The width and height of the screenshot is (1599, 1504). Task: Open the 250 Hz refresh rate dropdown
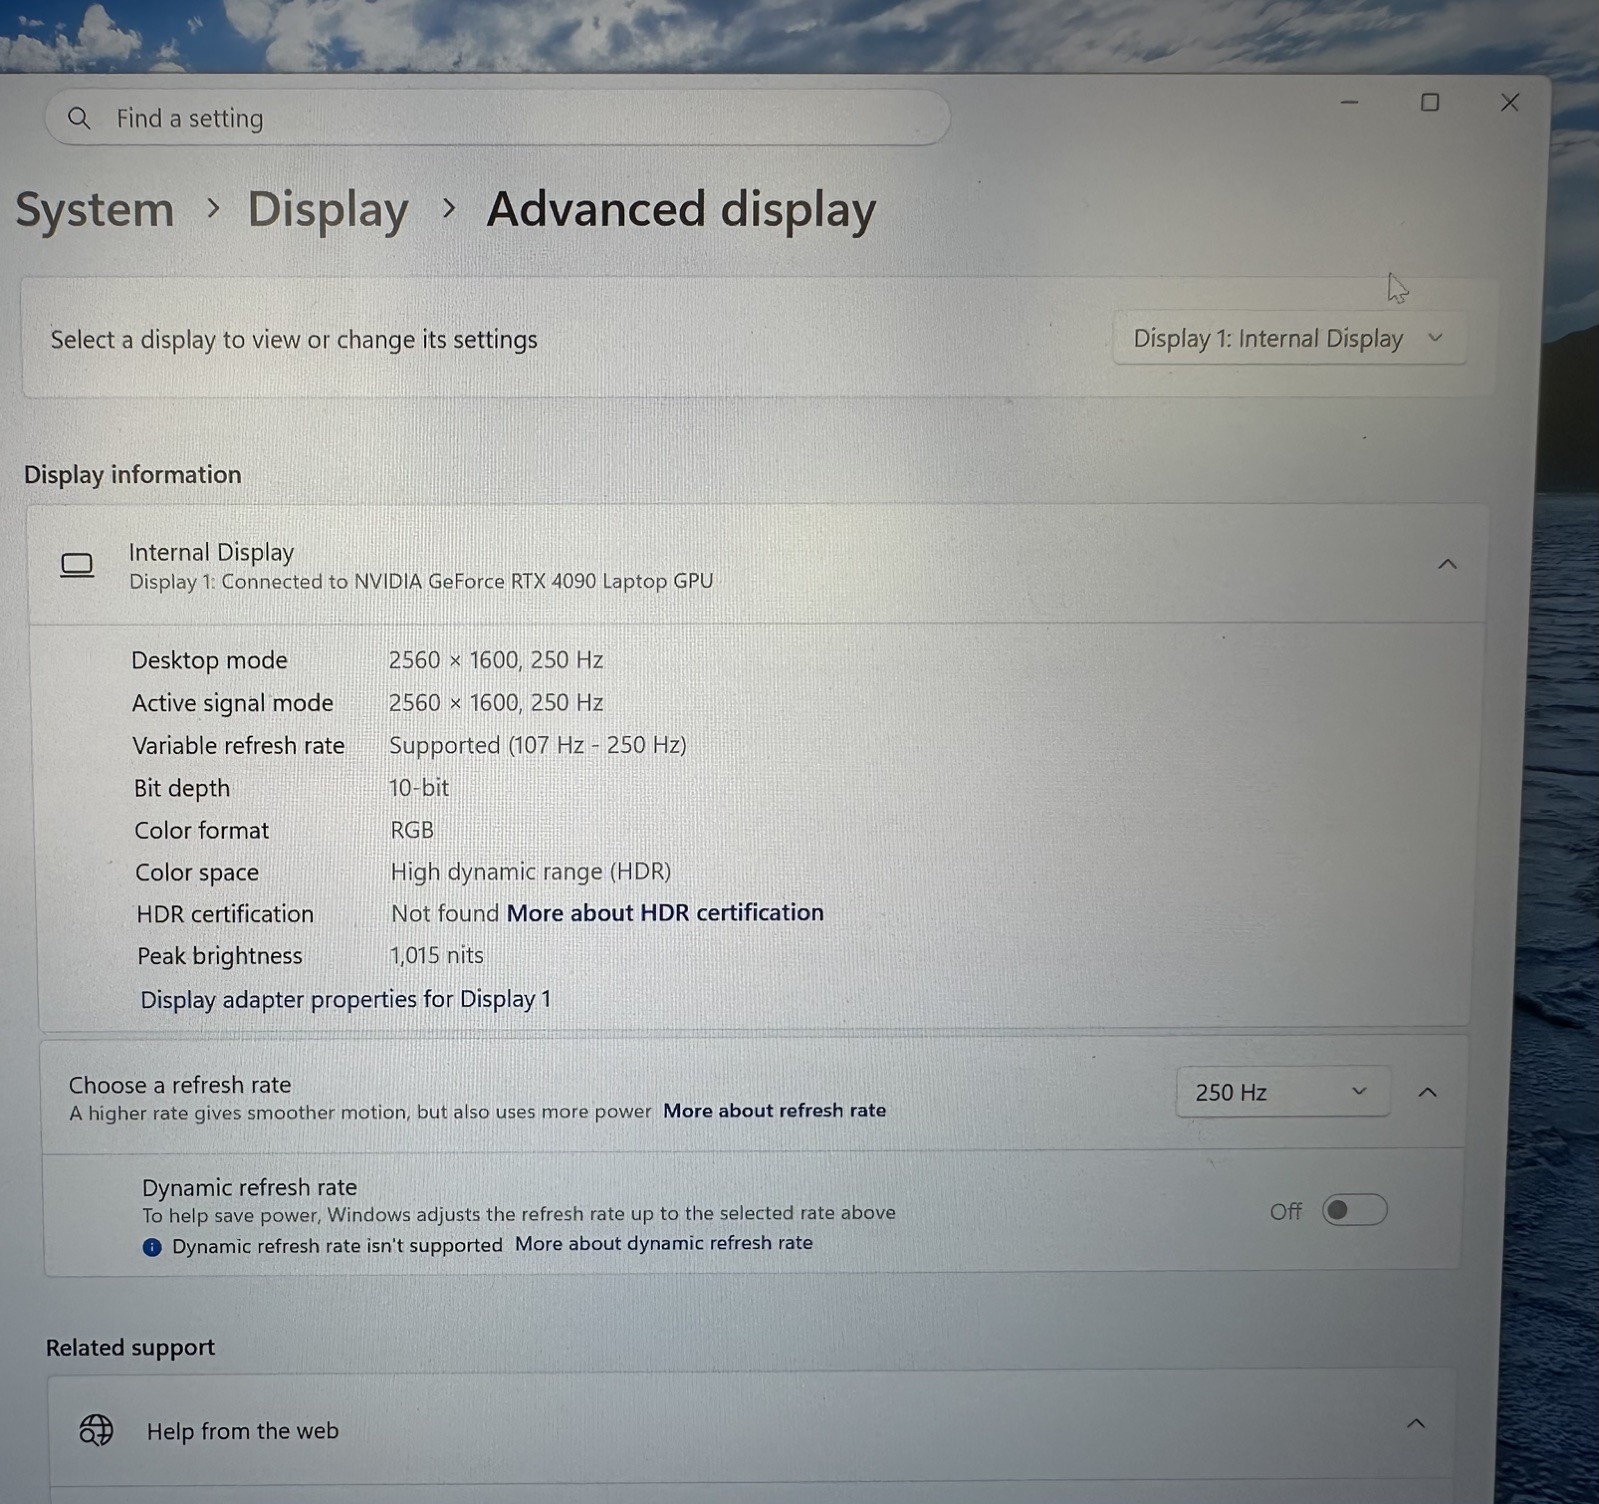click(1282, 1092)
